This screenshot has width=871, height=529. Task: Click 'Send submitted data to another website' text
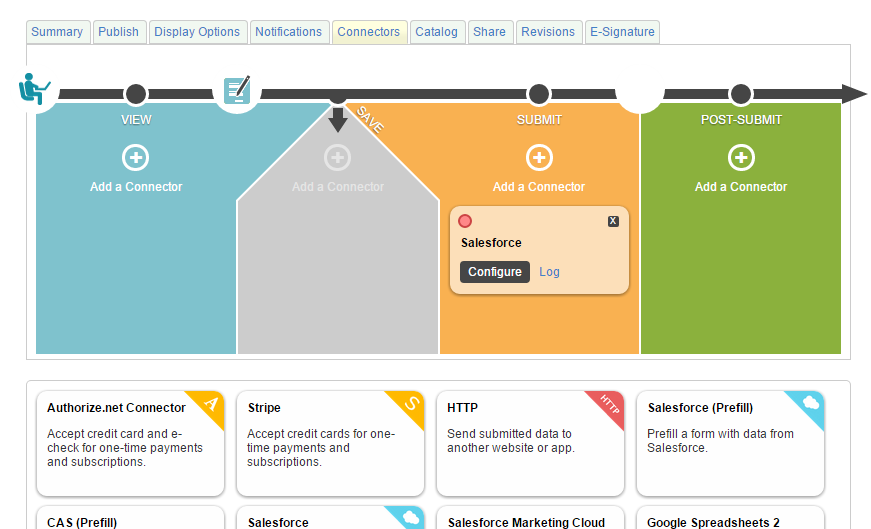(510, 441)
